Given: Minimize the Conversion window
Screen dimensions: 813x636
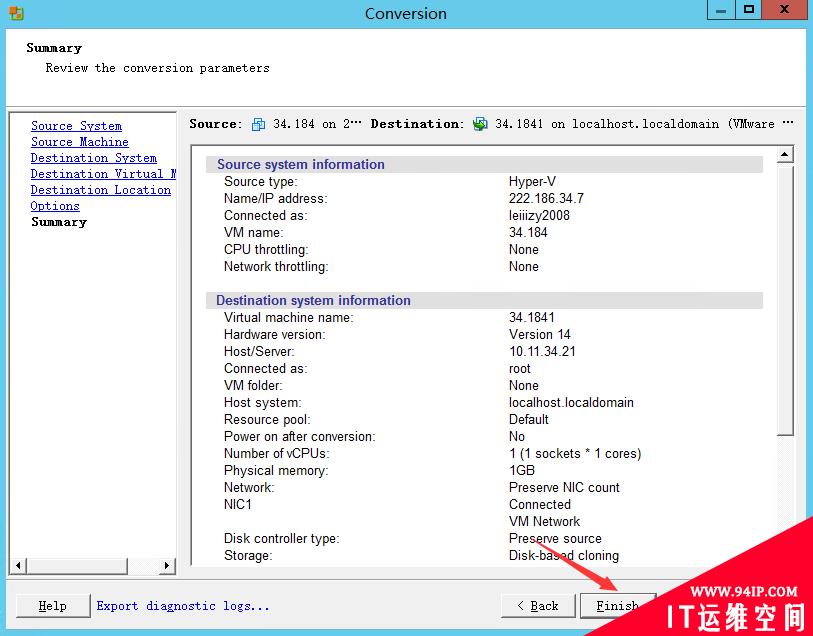Looking at the screenshot, I should 721,10.
